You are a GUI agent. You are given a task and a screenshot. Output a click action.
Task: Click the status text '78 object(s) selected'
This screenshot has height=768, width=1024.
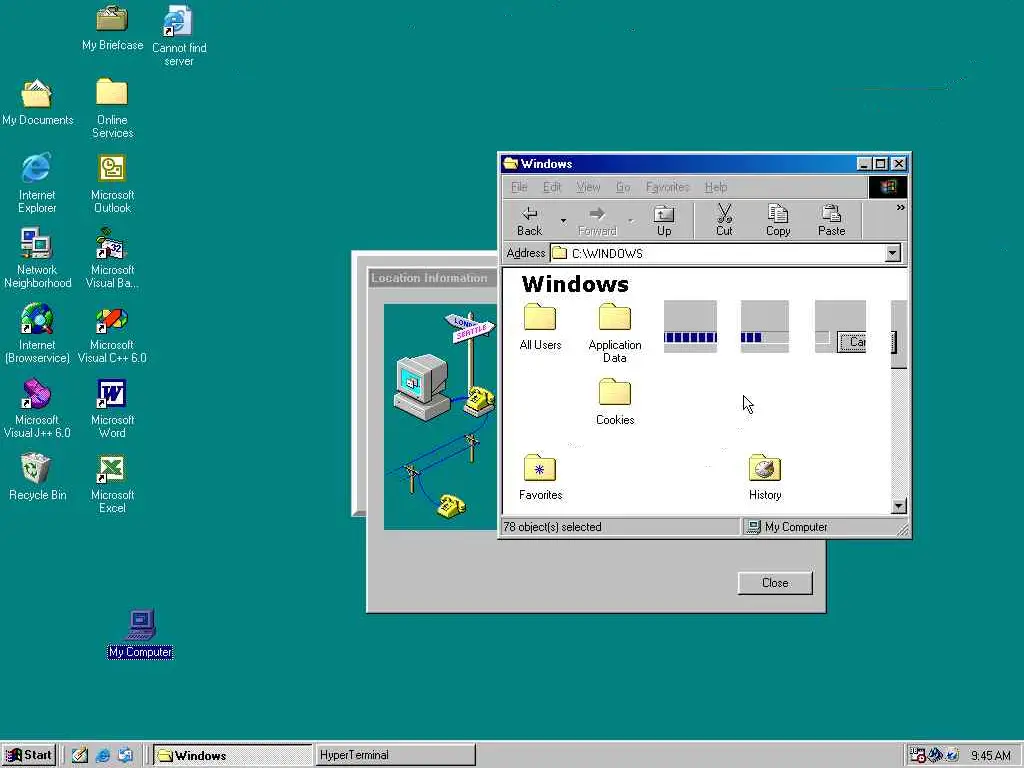pyautogui.click(x=552, y=527)
